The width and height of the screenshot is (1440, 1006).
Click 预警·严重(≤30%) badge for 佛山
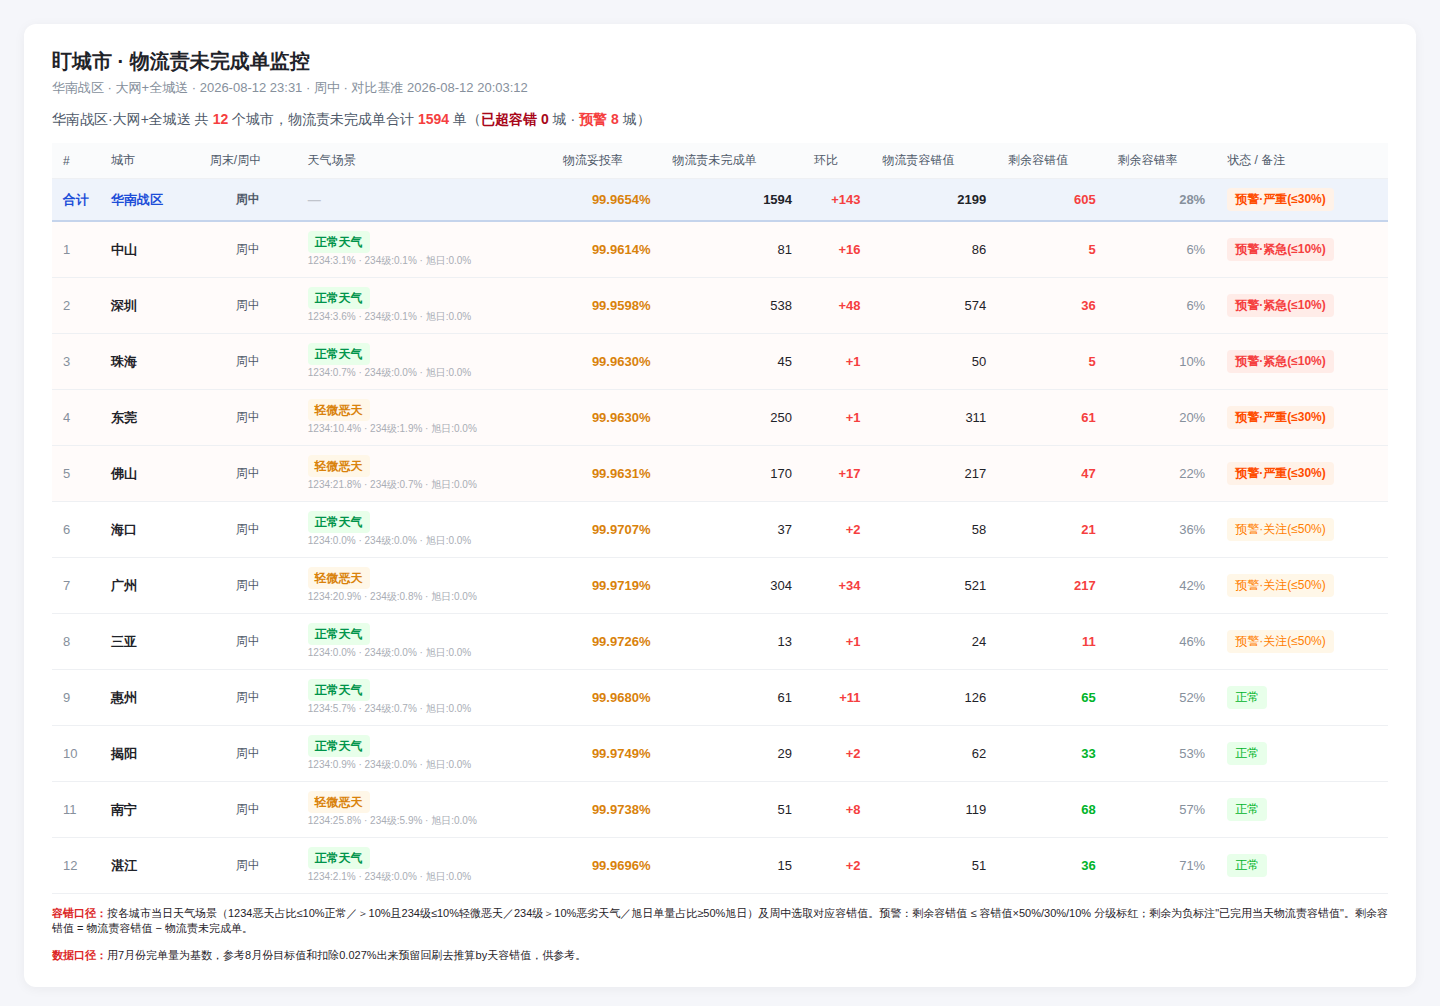click(1280, 473)
